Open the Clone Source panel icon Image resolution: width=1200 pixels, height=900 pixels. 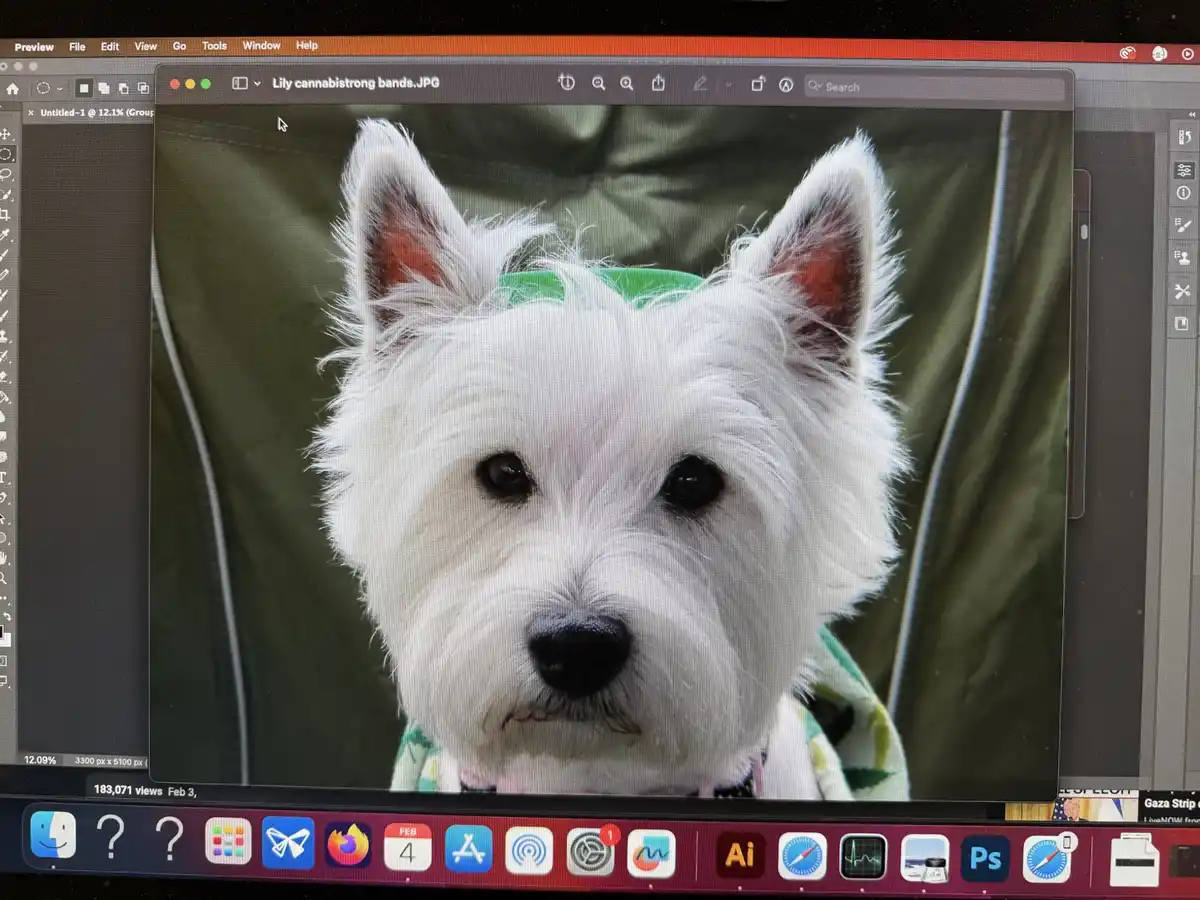pyautogui.click(x=1182, y=257)
